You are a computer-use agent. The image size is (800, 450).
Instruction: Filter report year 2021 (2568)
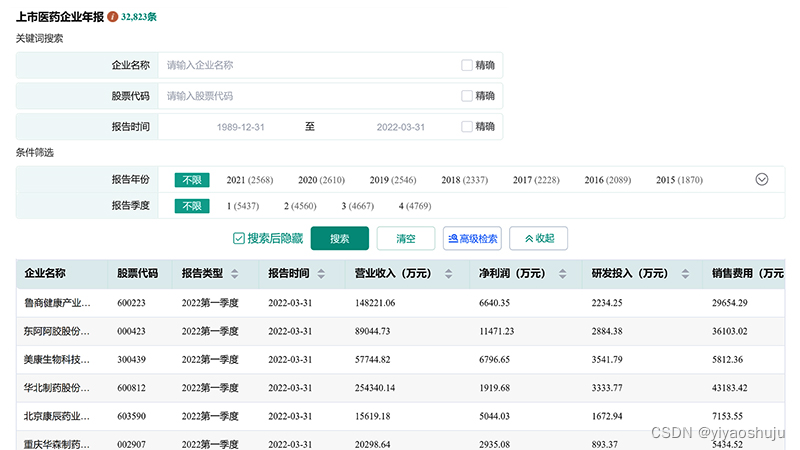coord(249,180)
